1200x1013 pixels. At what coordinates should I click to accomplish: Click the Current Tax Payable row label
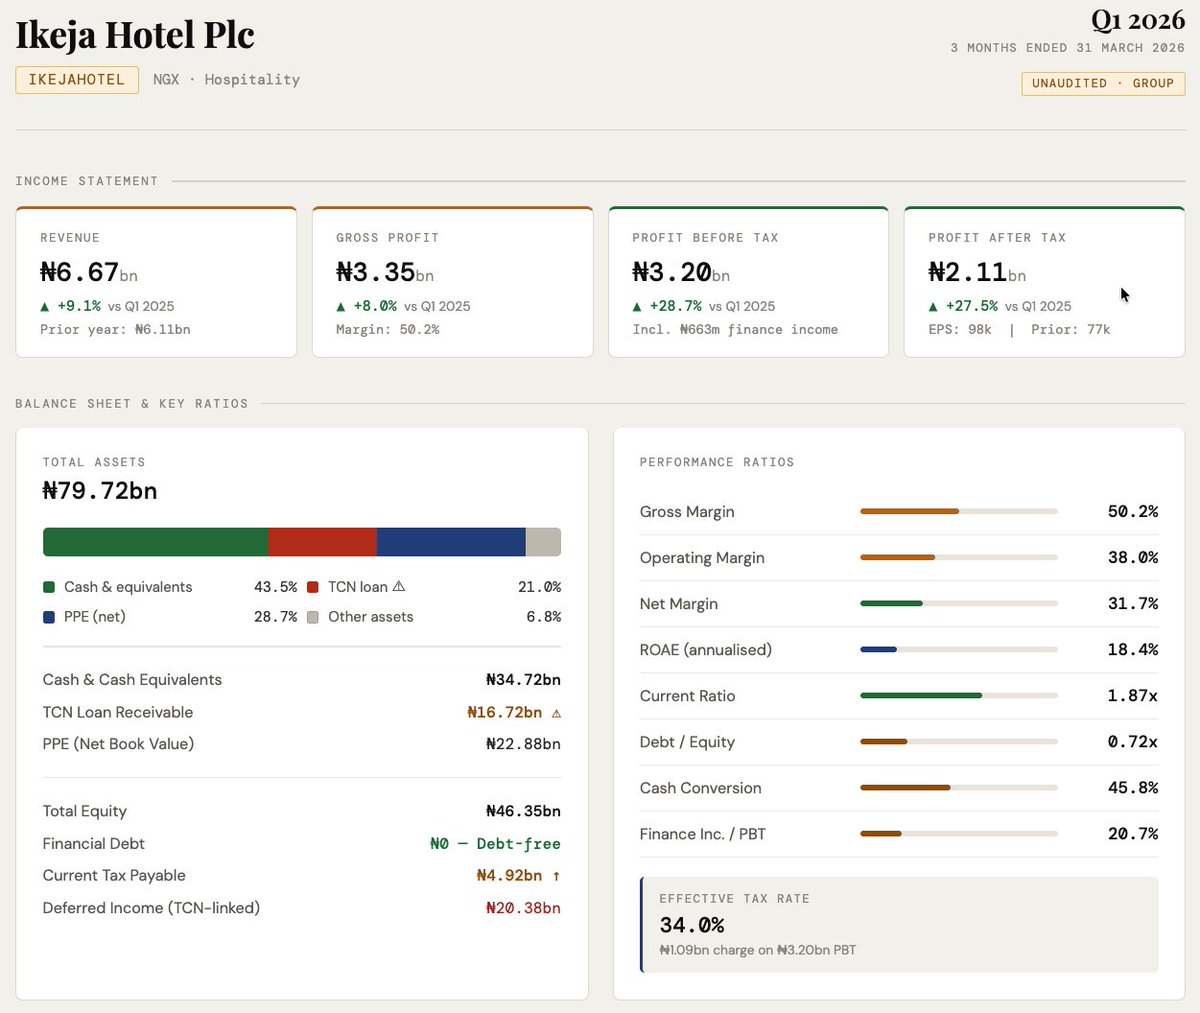pos(114,876)
